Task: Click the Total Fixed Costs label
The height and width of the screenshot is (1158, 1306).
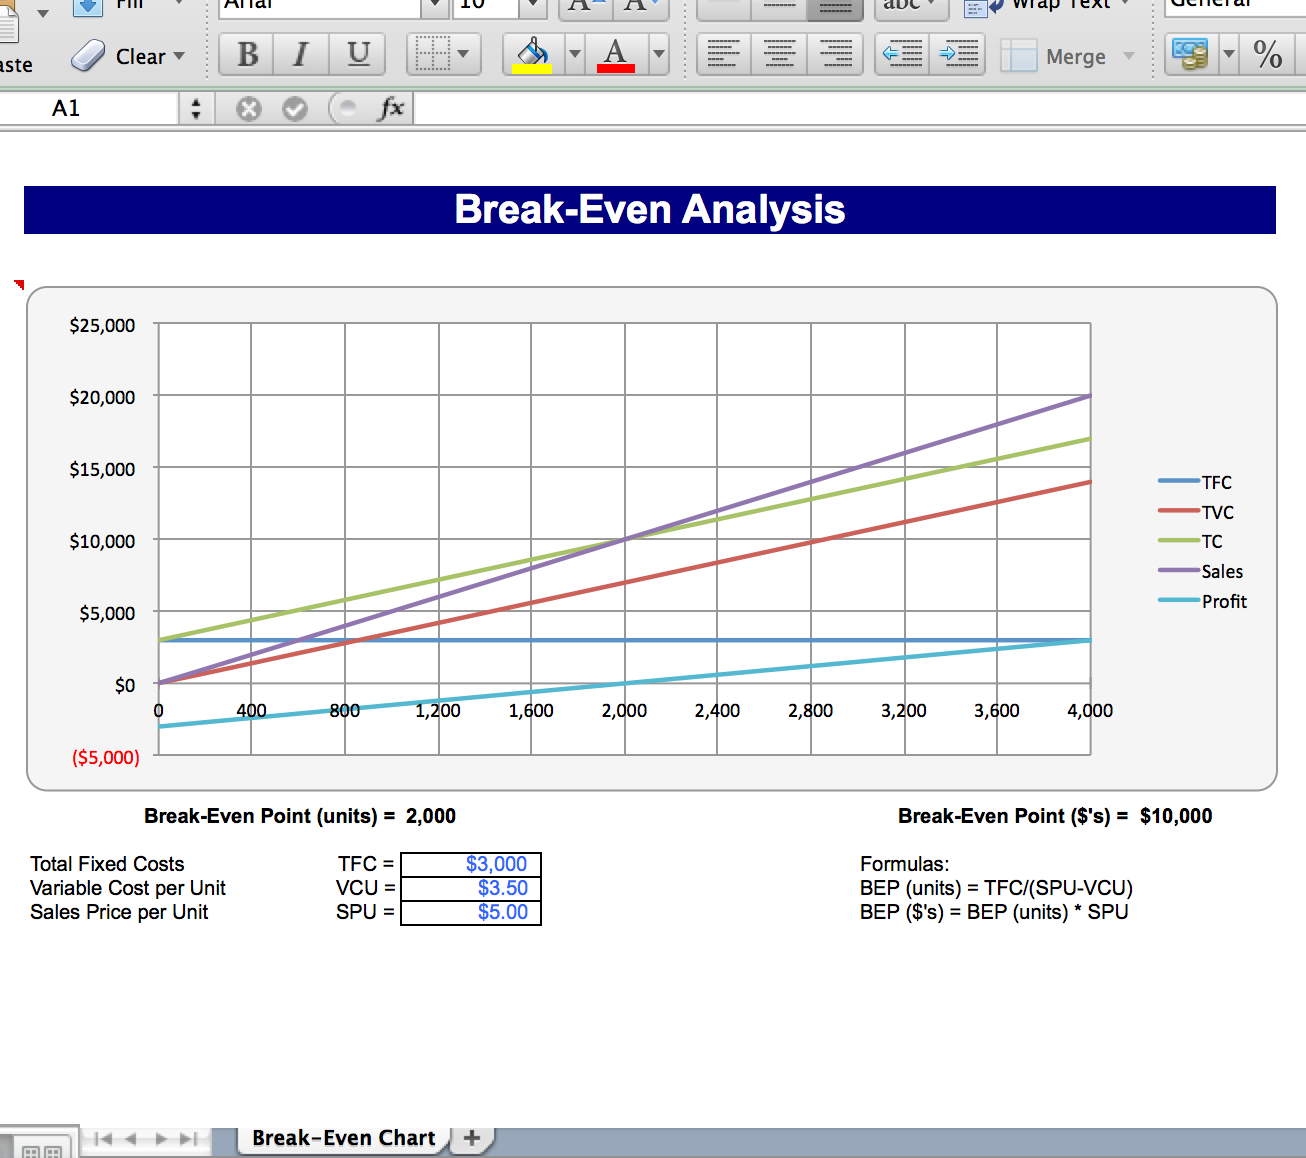Action: 107,864
